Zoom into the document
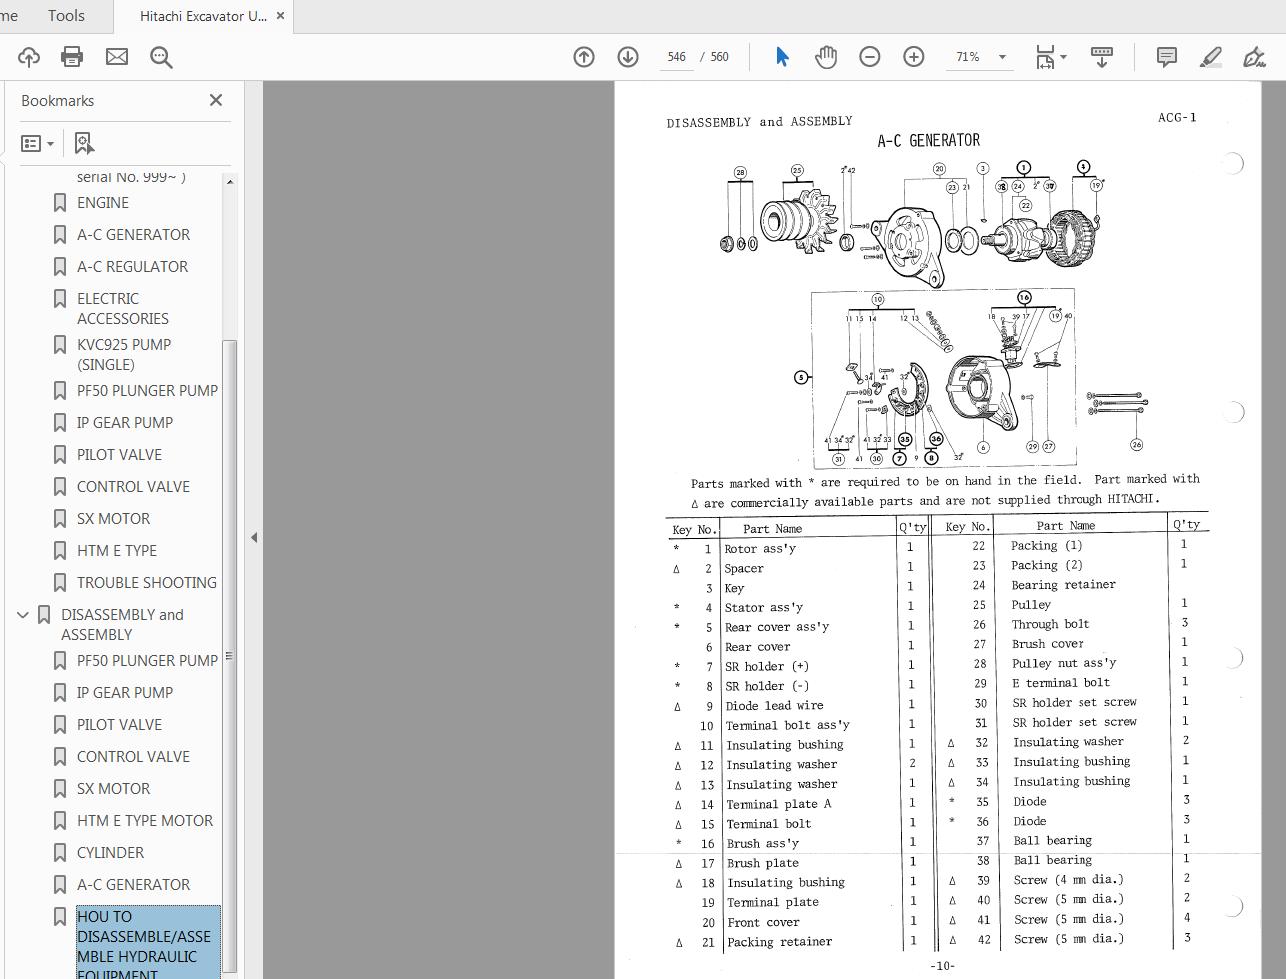Image resolution: width=1286 pixels, height=979 pixels. click(x=913, y=57)
